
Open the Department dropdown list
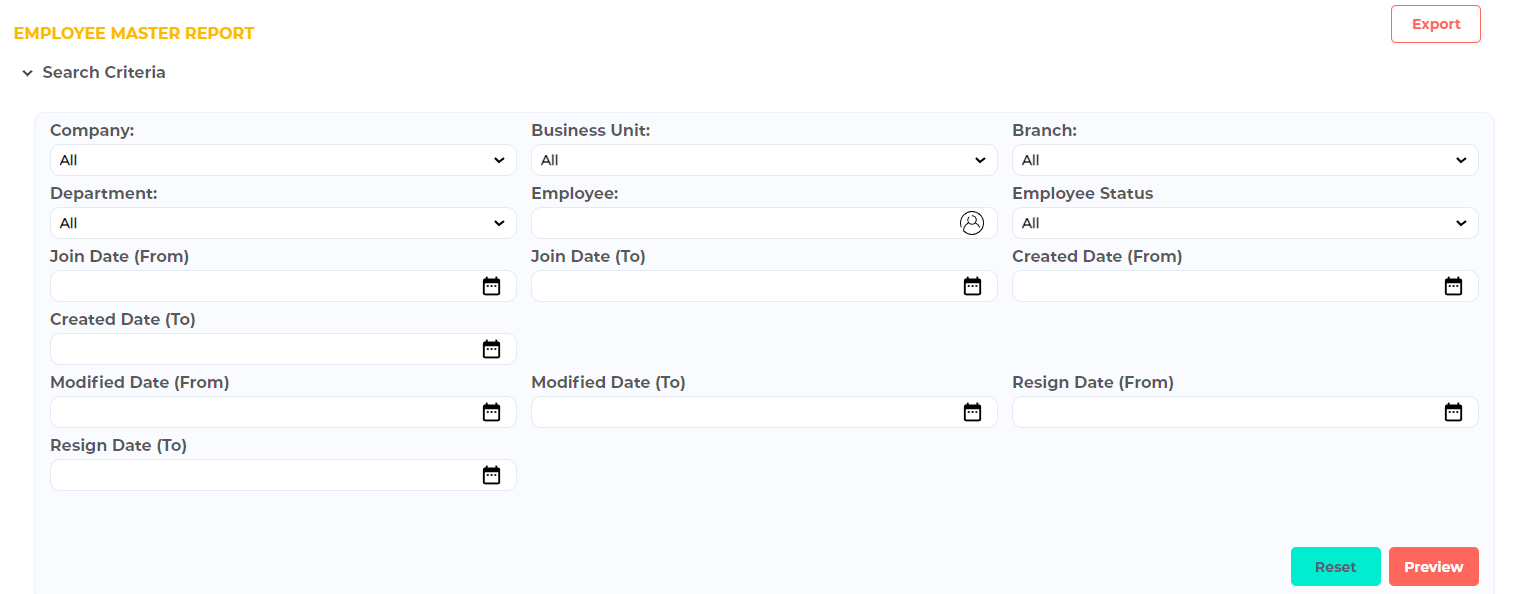click(283, 223)
